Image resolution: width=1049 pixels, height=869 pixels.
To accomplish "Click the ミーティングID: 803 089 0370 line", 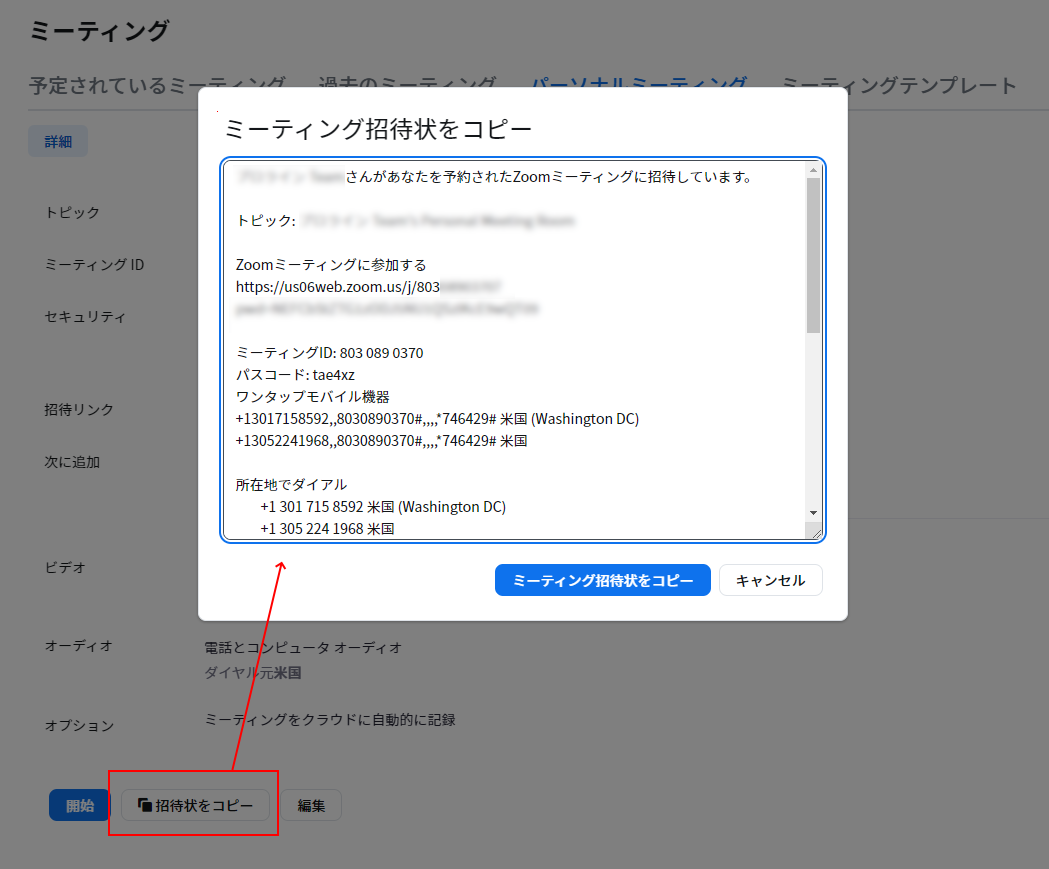I will (329, 353).
